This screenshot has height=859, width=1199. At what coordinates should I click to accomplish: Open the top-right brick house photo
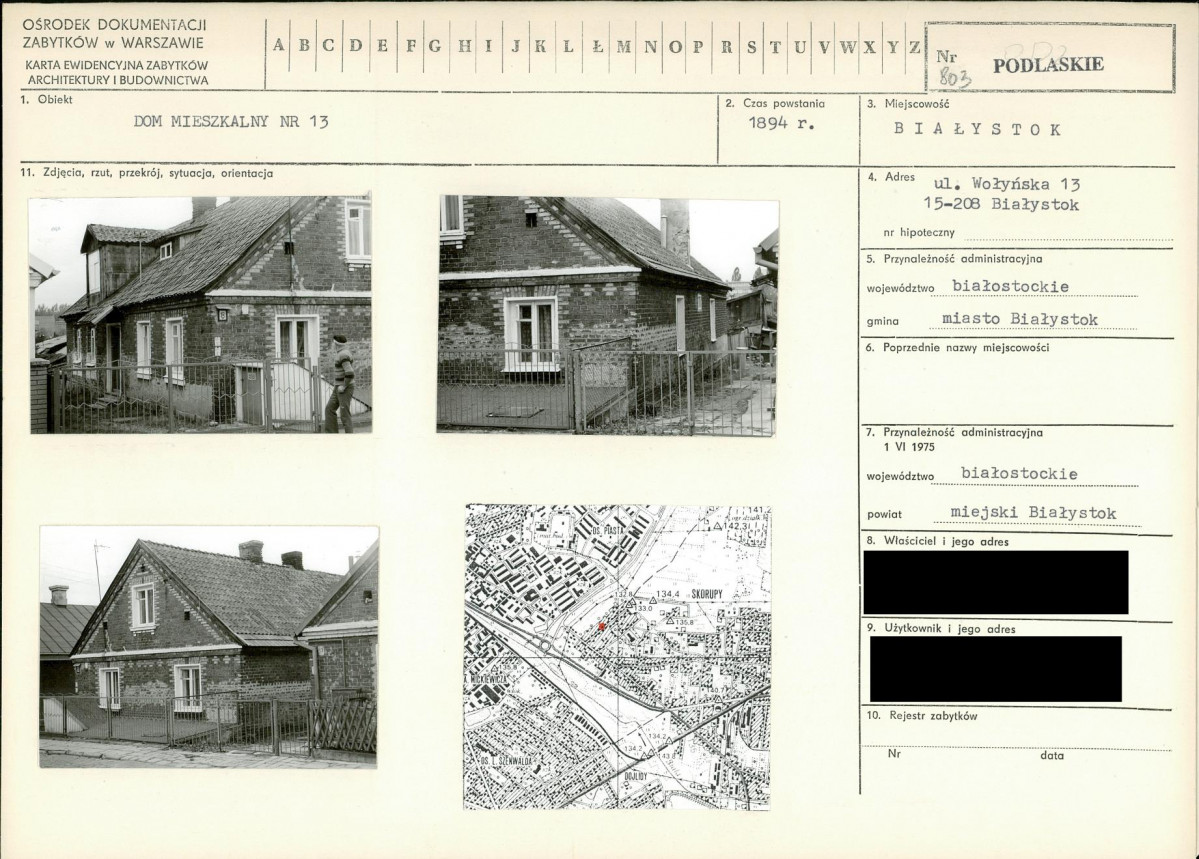pos(607,315)
